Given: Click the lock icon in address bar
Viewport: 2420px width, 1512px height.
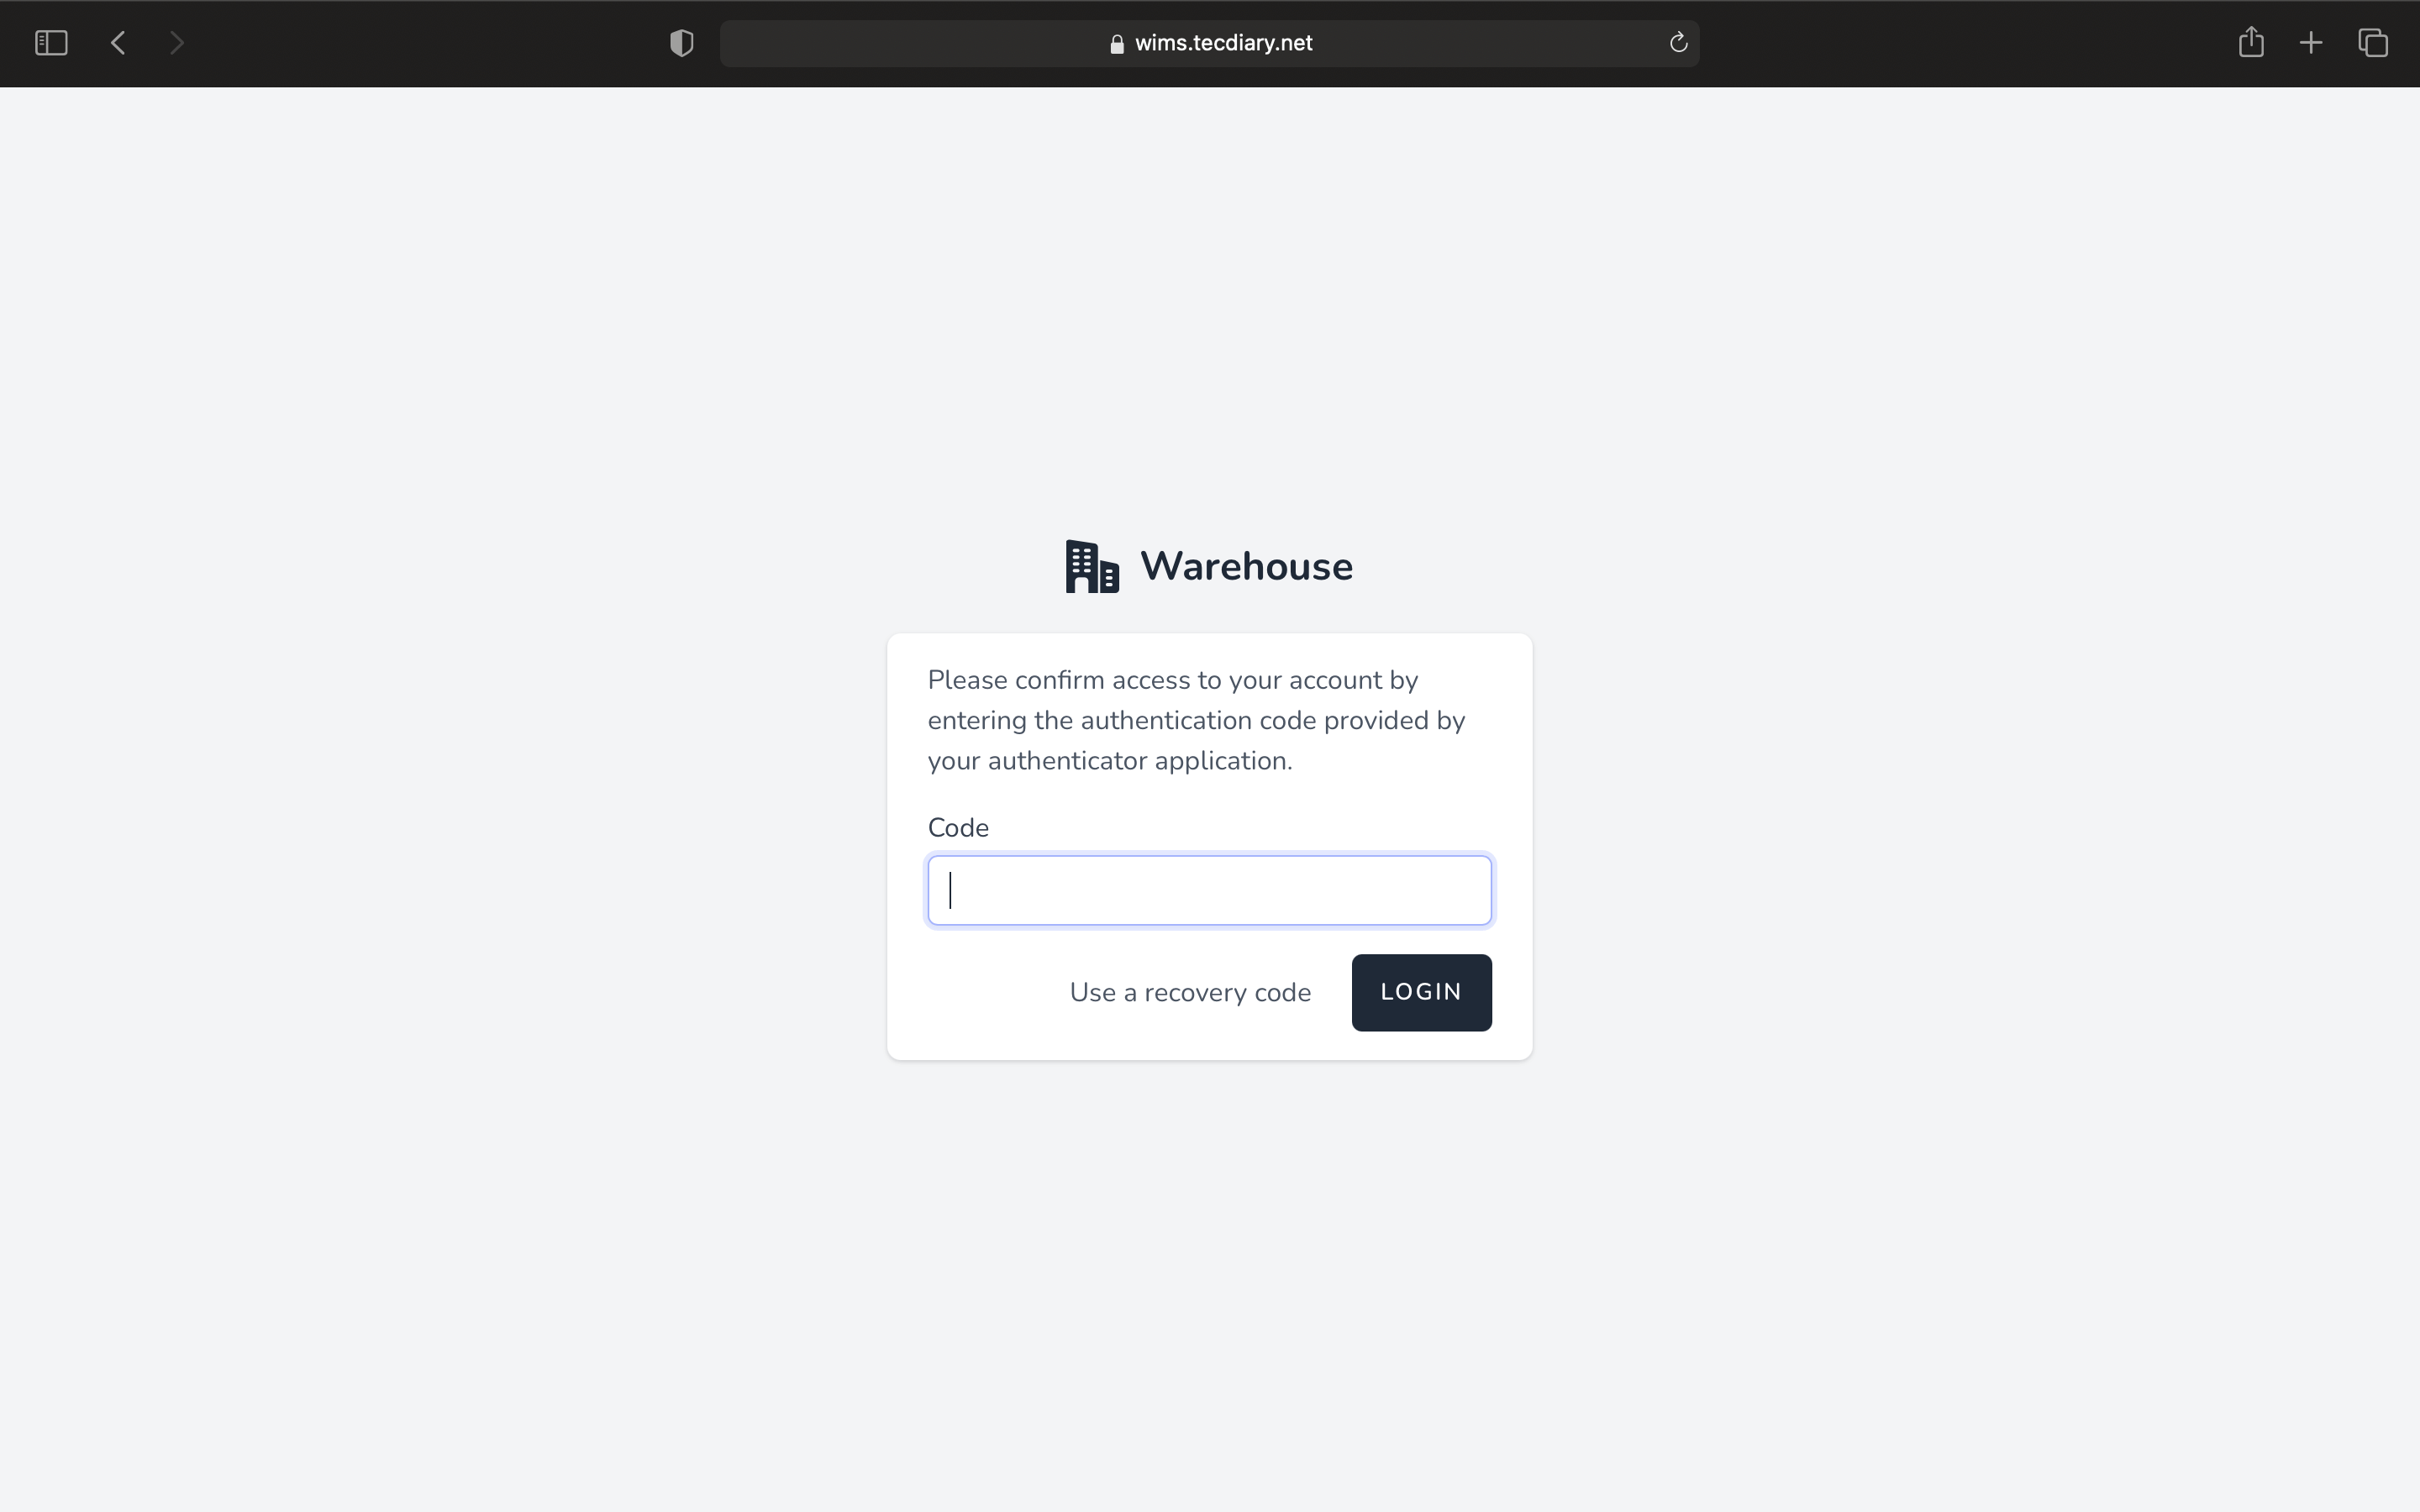Looking at the screenshot, I should (1117, 44).
